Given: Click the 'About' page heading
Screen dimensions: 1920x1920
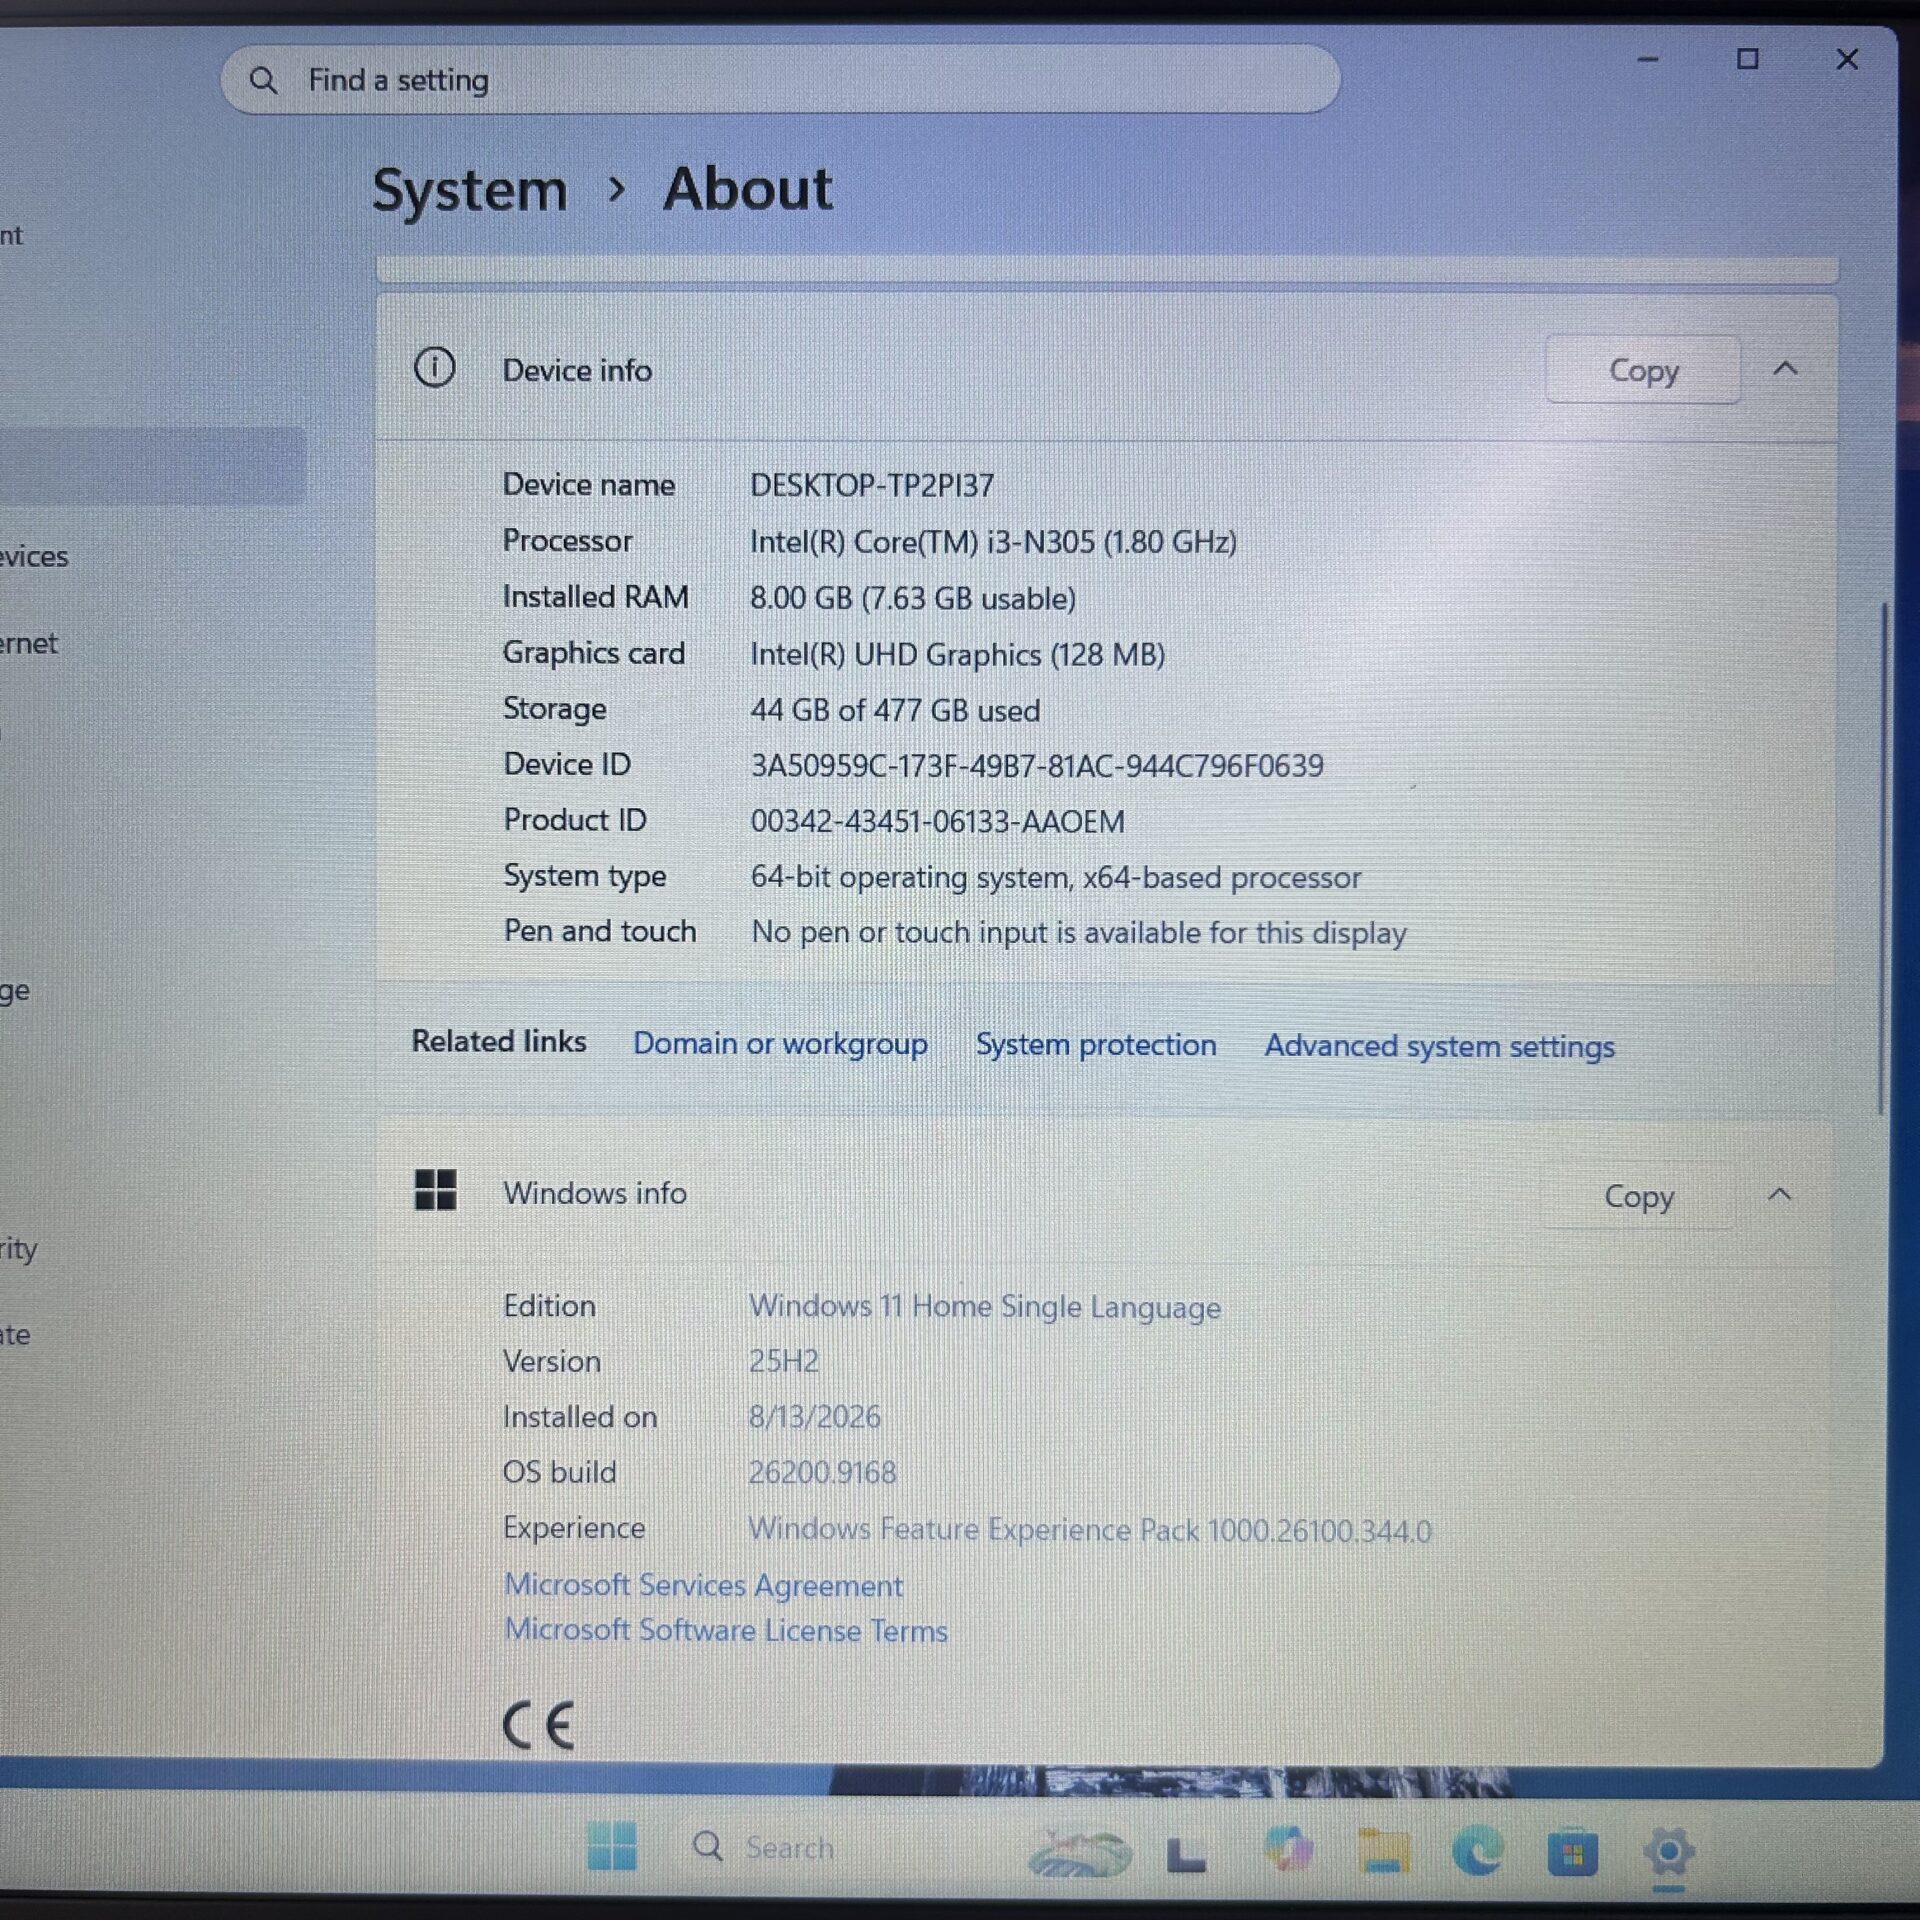Looking at the screenshot, I should tap(748, 188).
